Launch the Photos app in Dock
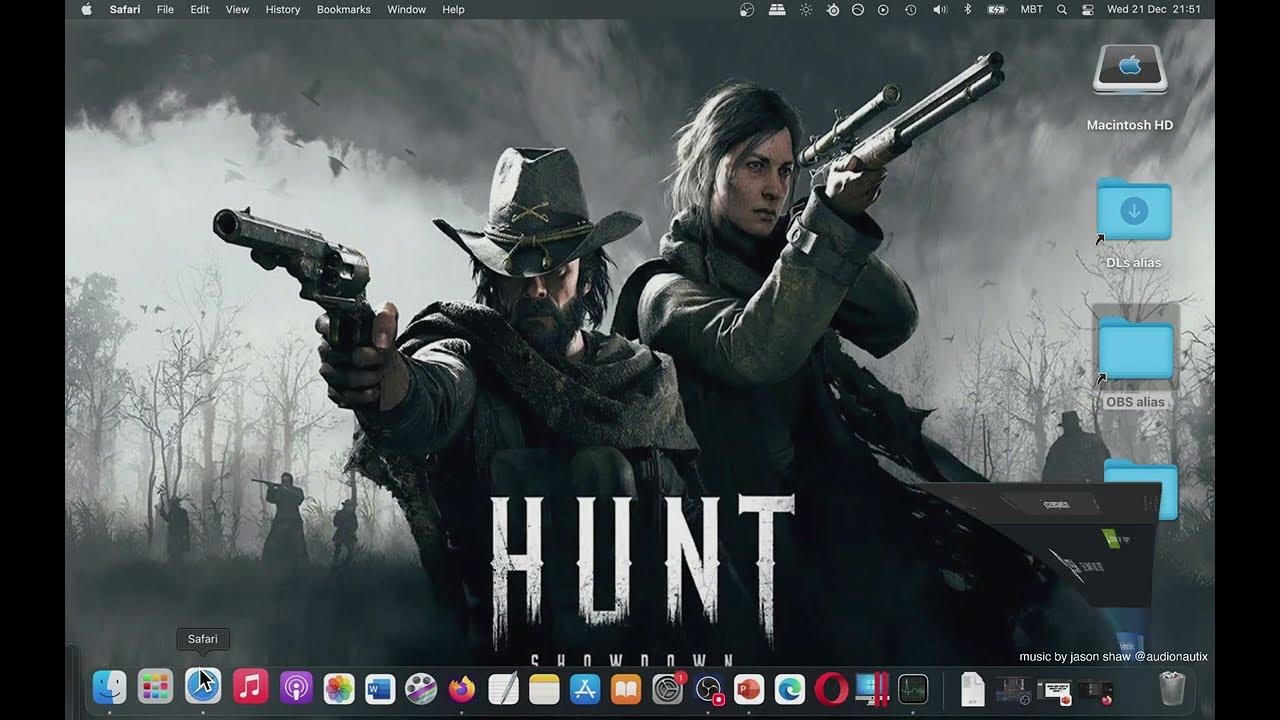The width and height of the screenshot is (1280, 720). coord(340,688)
